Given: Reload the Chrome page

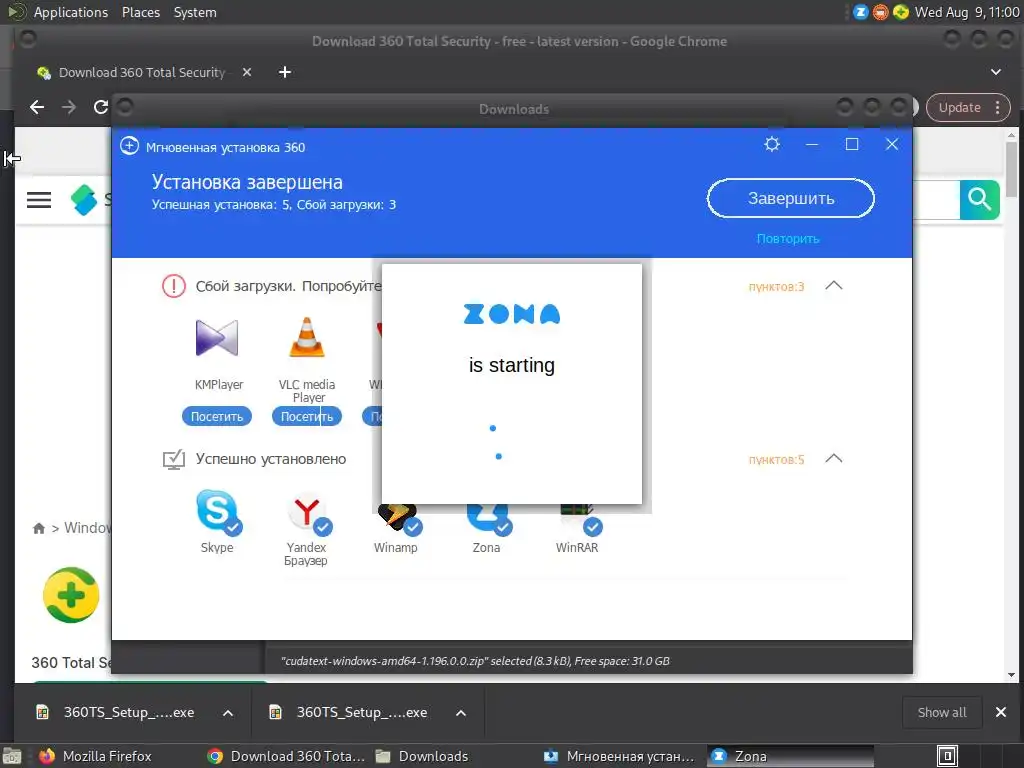Looking at the screenshot, I should [100, 107].
